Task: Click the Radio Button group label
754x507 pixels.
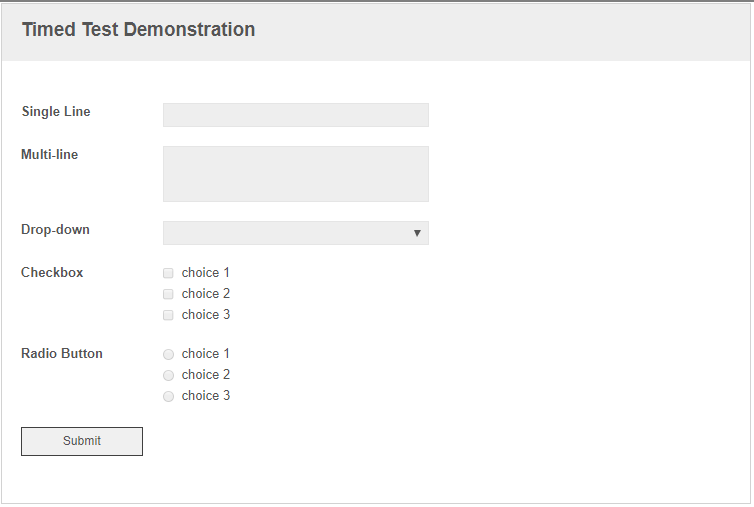Action: tap(62, 354)
